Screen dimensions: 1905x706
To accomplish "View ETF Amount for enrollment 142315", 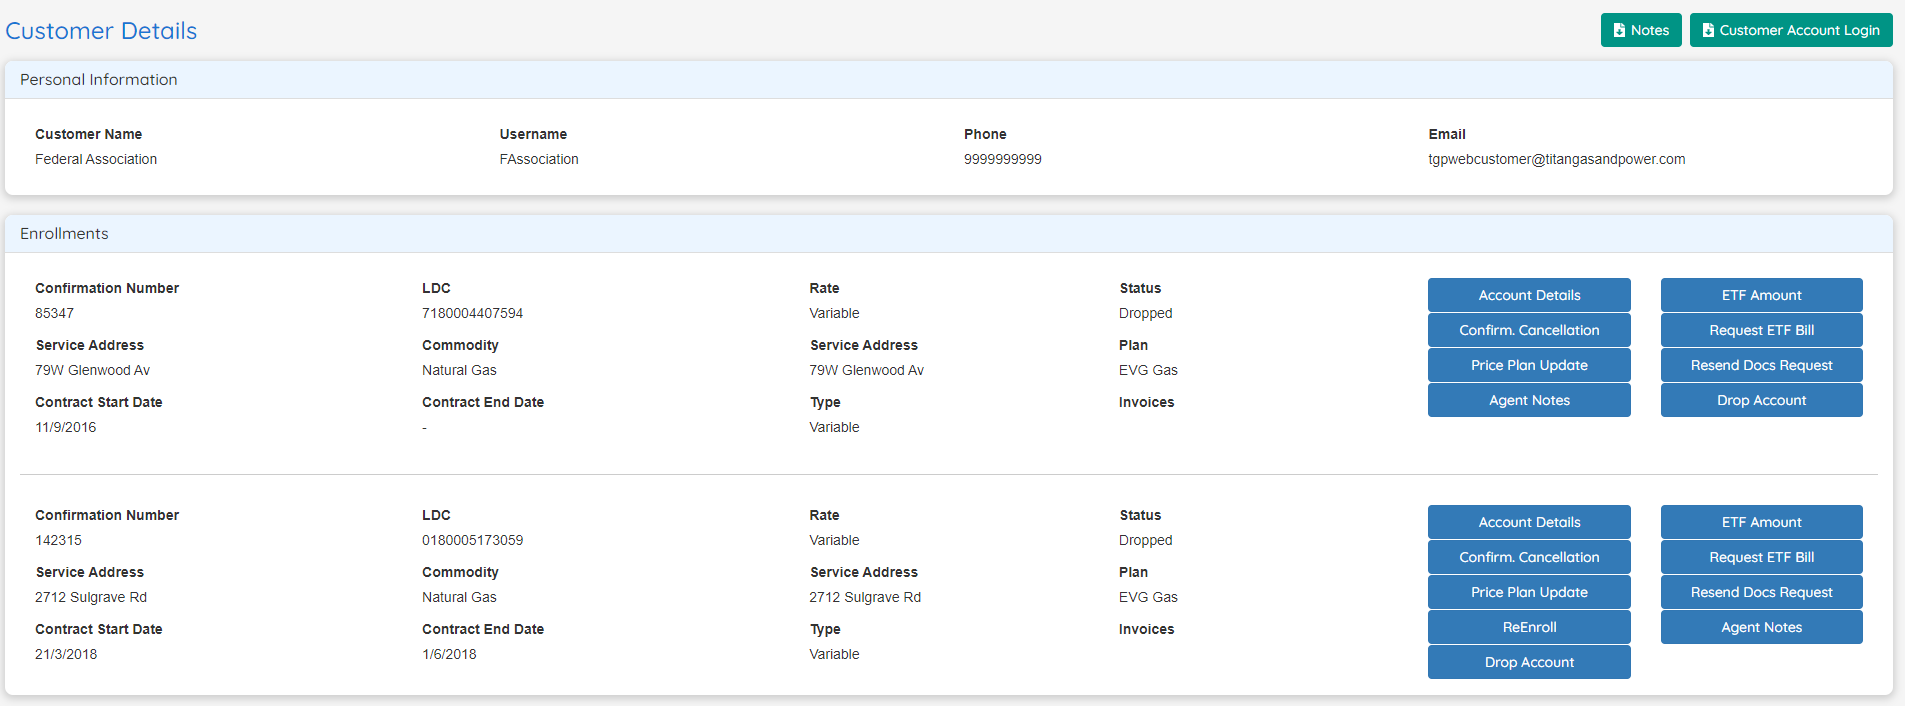I will (1761, 522).
